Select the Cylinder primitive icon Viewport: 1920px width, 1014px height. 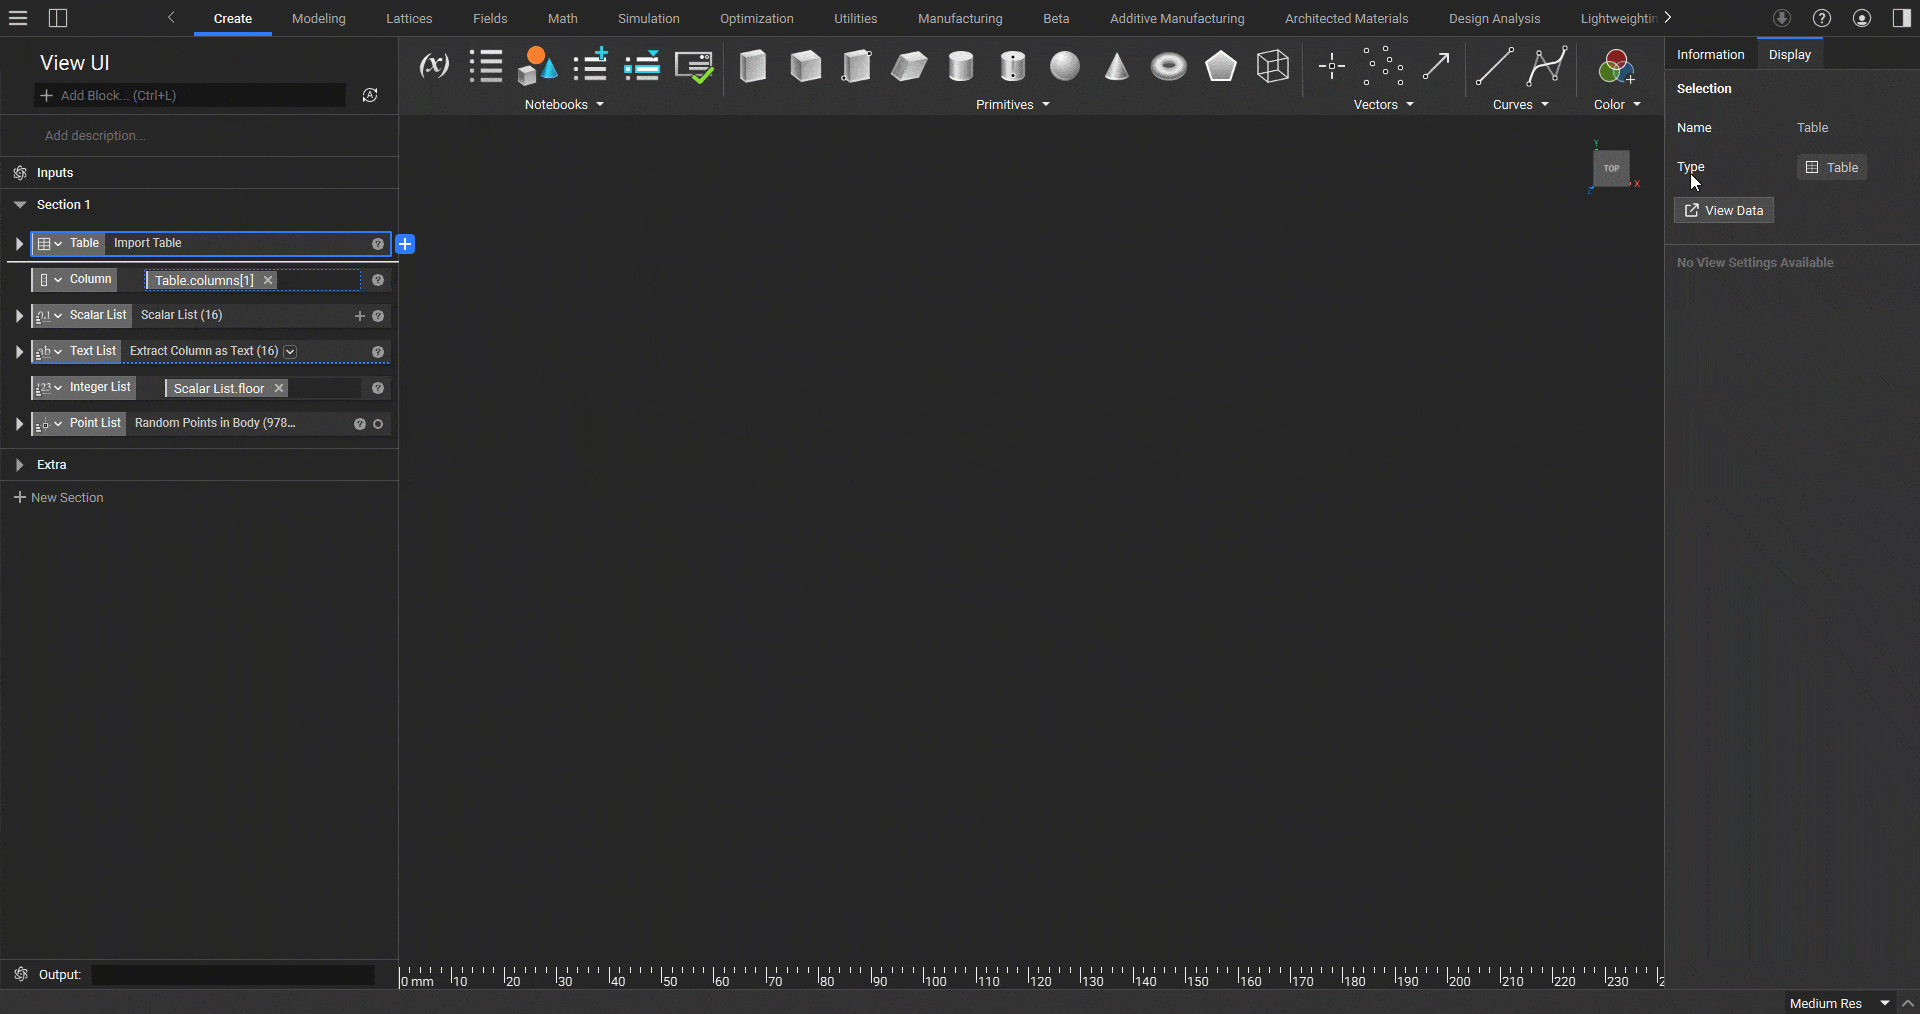click(961, 66)
